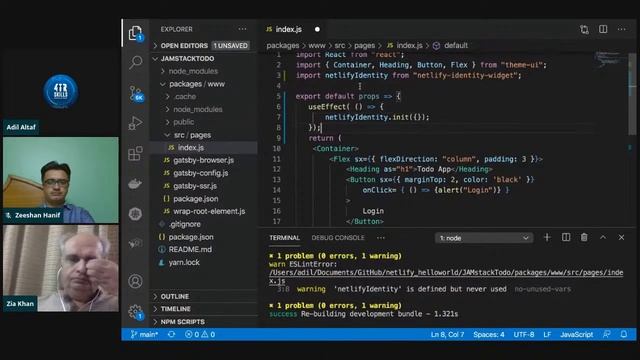Click the file path link in terminal
The width and height of the screenshot is (640, 360).
pyautogui.click(x=446, y=273)
